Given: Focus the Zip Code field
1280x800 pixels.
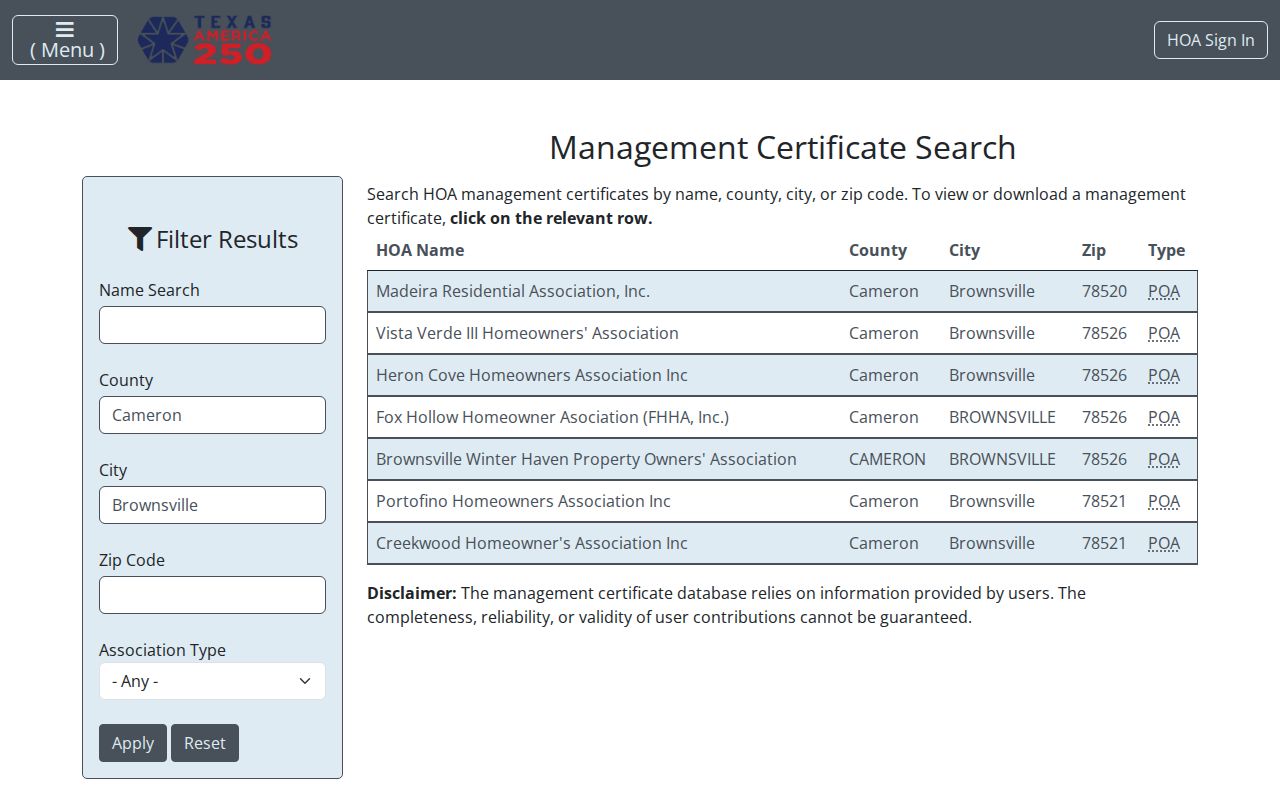Looking at the screenshot, I should pos(212,595).
